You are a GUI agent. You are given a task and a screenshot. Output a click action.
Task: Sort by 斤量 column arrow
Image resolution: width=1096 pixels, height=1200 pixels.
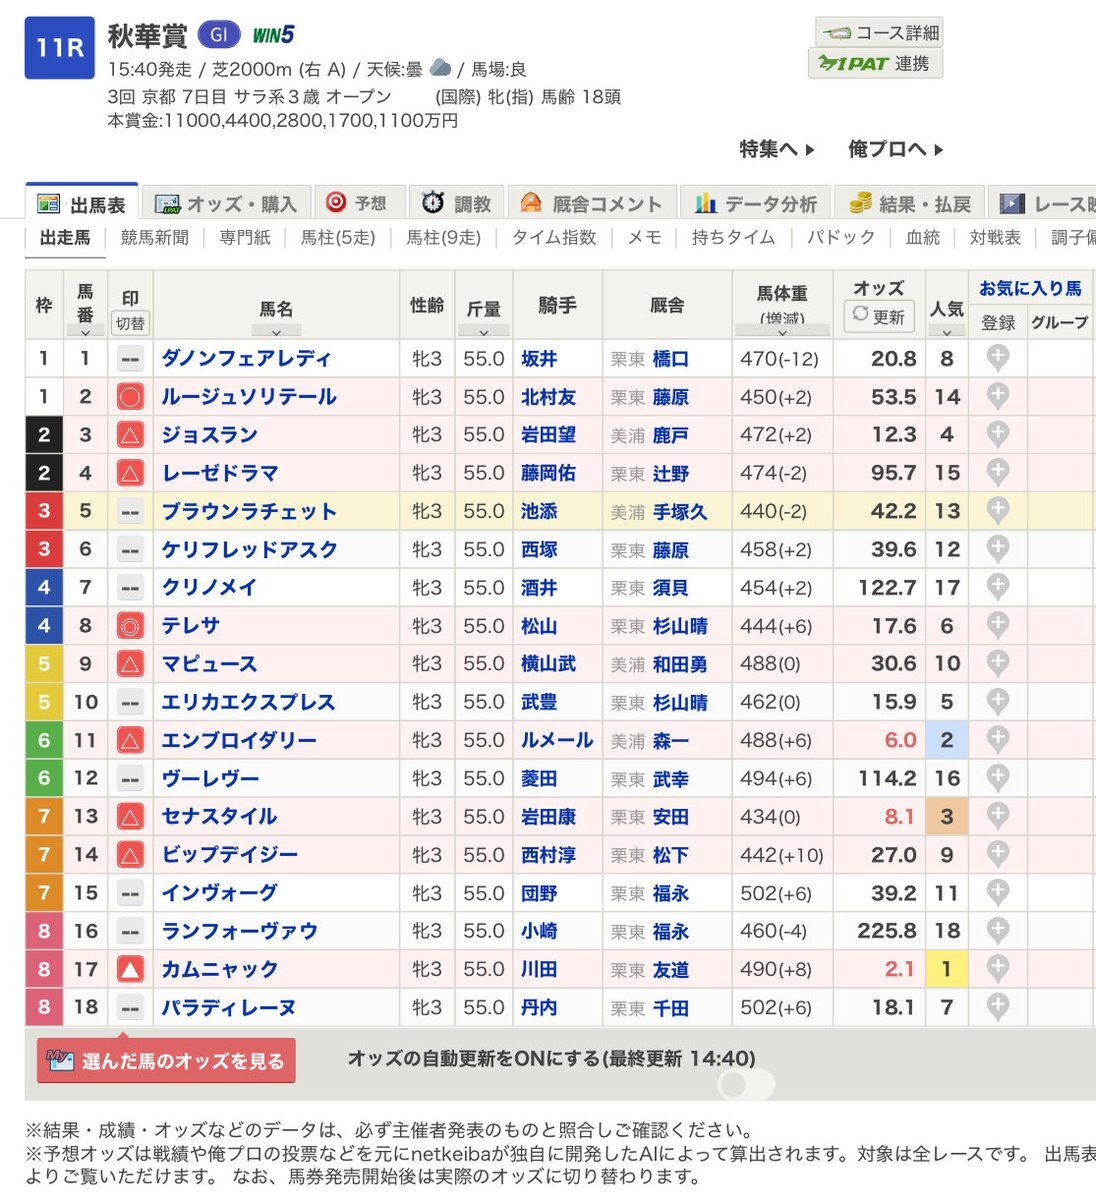click(484, 332)
